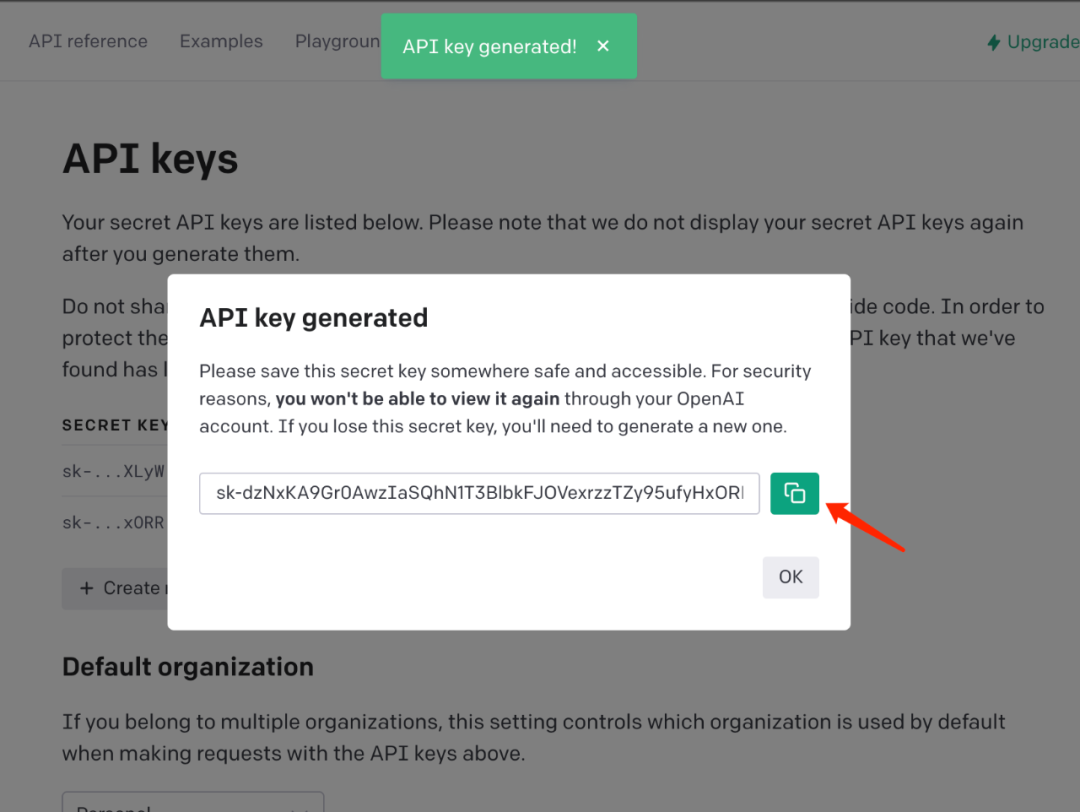The image size is (1080, 812).
Task: Go to the Examples page
Action: pos(221,41)
